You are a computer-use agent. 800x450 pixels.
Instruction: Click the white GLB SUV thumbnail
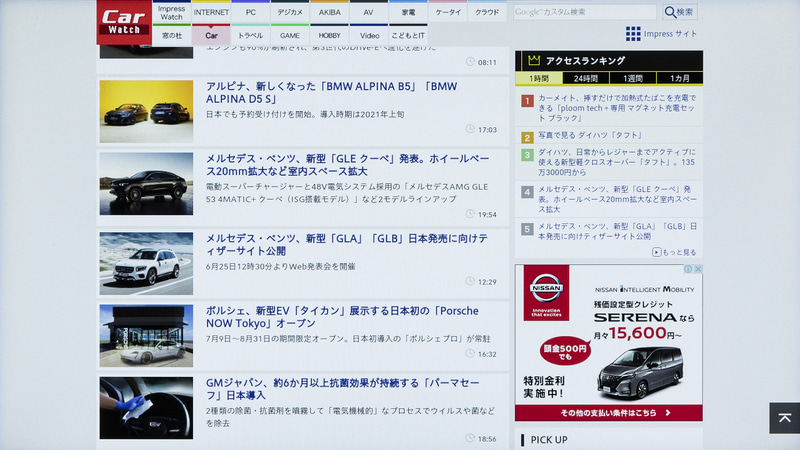pyautogui.click(x=146, y=263)
